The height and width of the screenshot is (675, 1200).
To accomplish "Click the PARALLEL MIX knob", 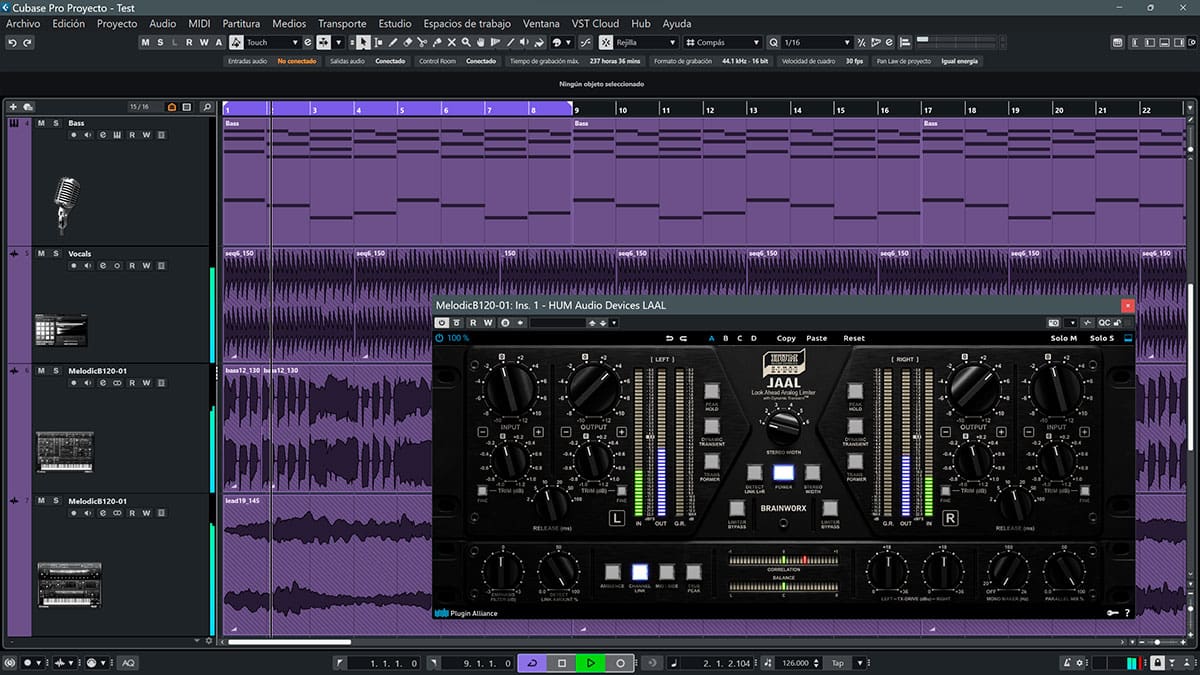I will pos(1064,571).
